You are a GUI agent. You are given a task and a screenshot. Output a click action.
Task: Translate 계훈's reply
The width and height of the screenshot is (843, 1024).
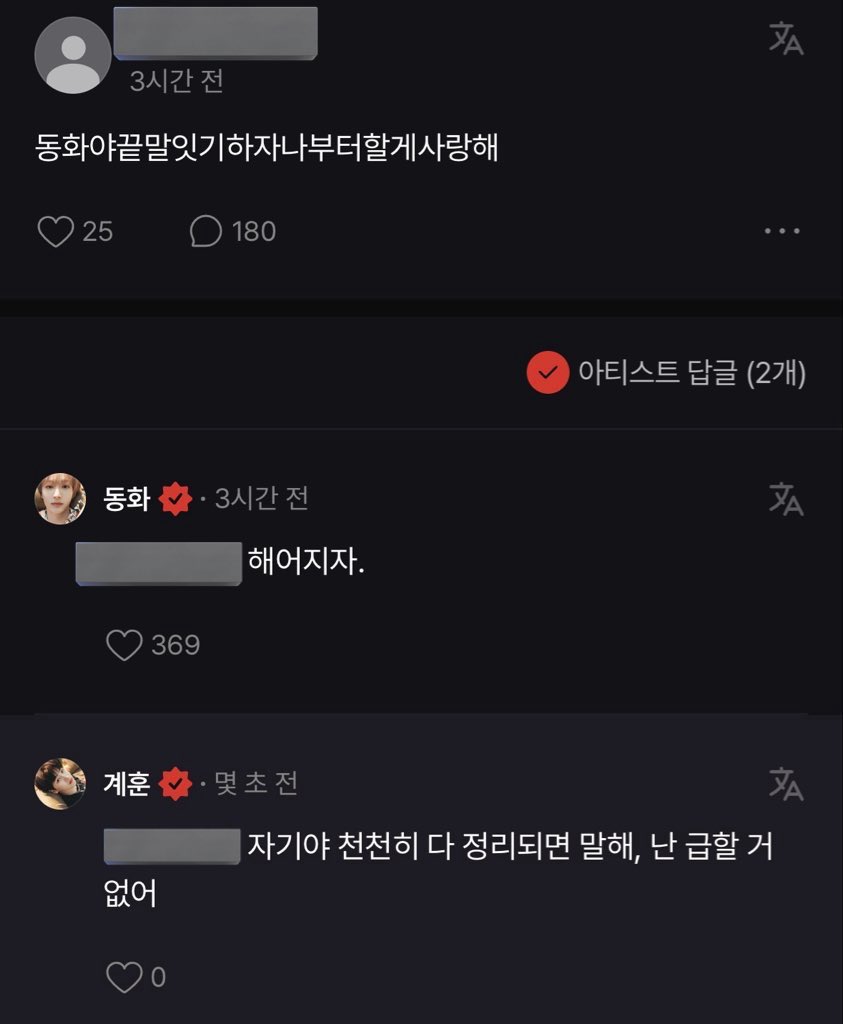pyautogui.click(x=786, y=784)
